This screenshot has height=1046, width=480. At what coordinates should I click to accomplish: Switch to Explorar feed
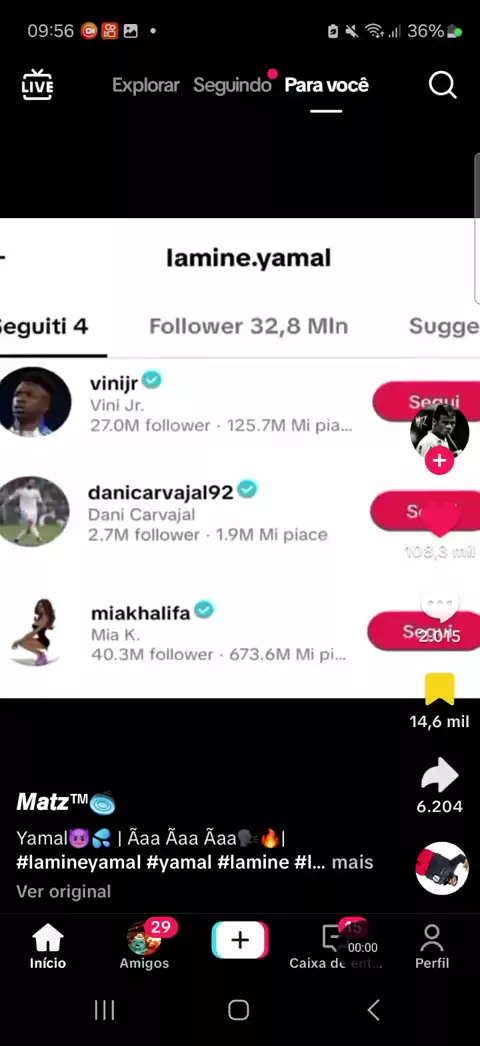click(145, 85)
